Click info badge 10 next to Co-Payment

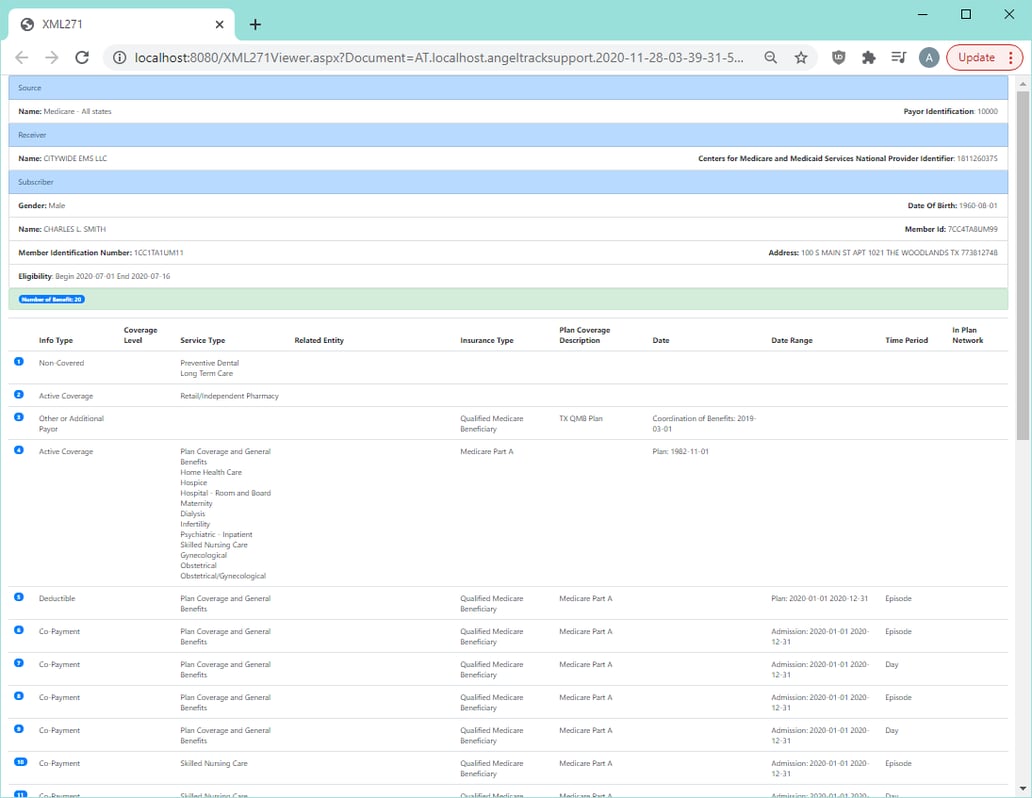click(x=18, y=763)
